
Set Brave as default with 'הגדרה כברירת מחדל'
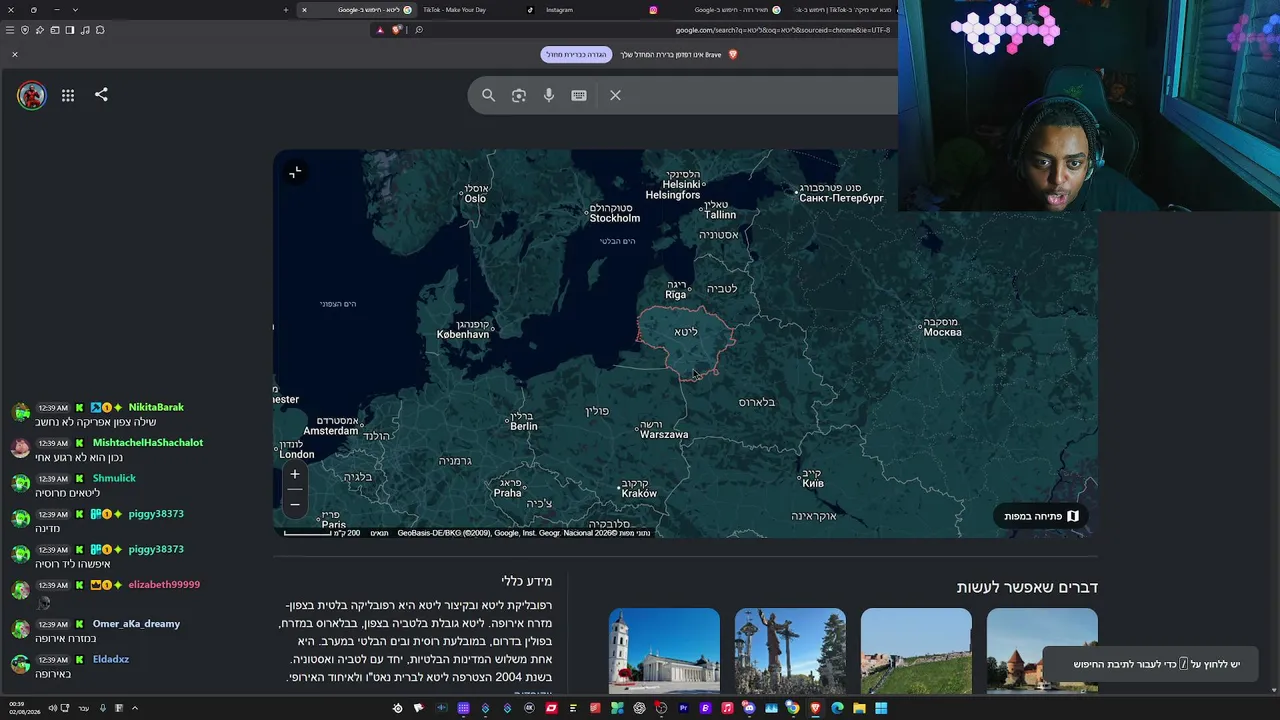(576, 55)
